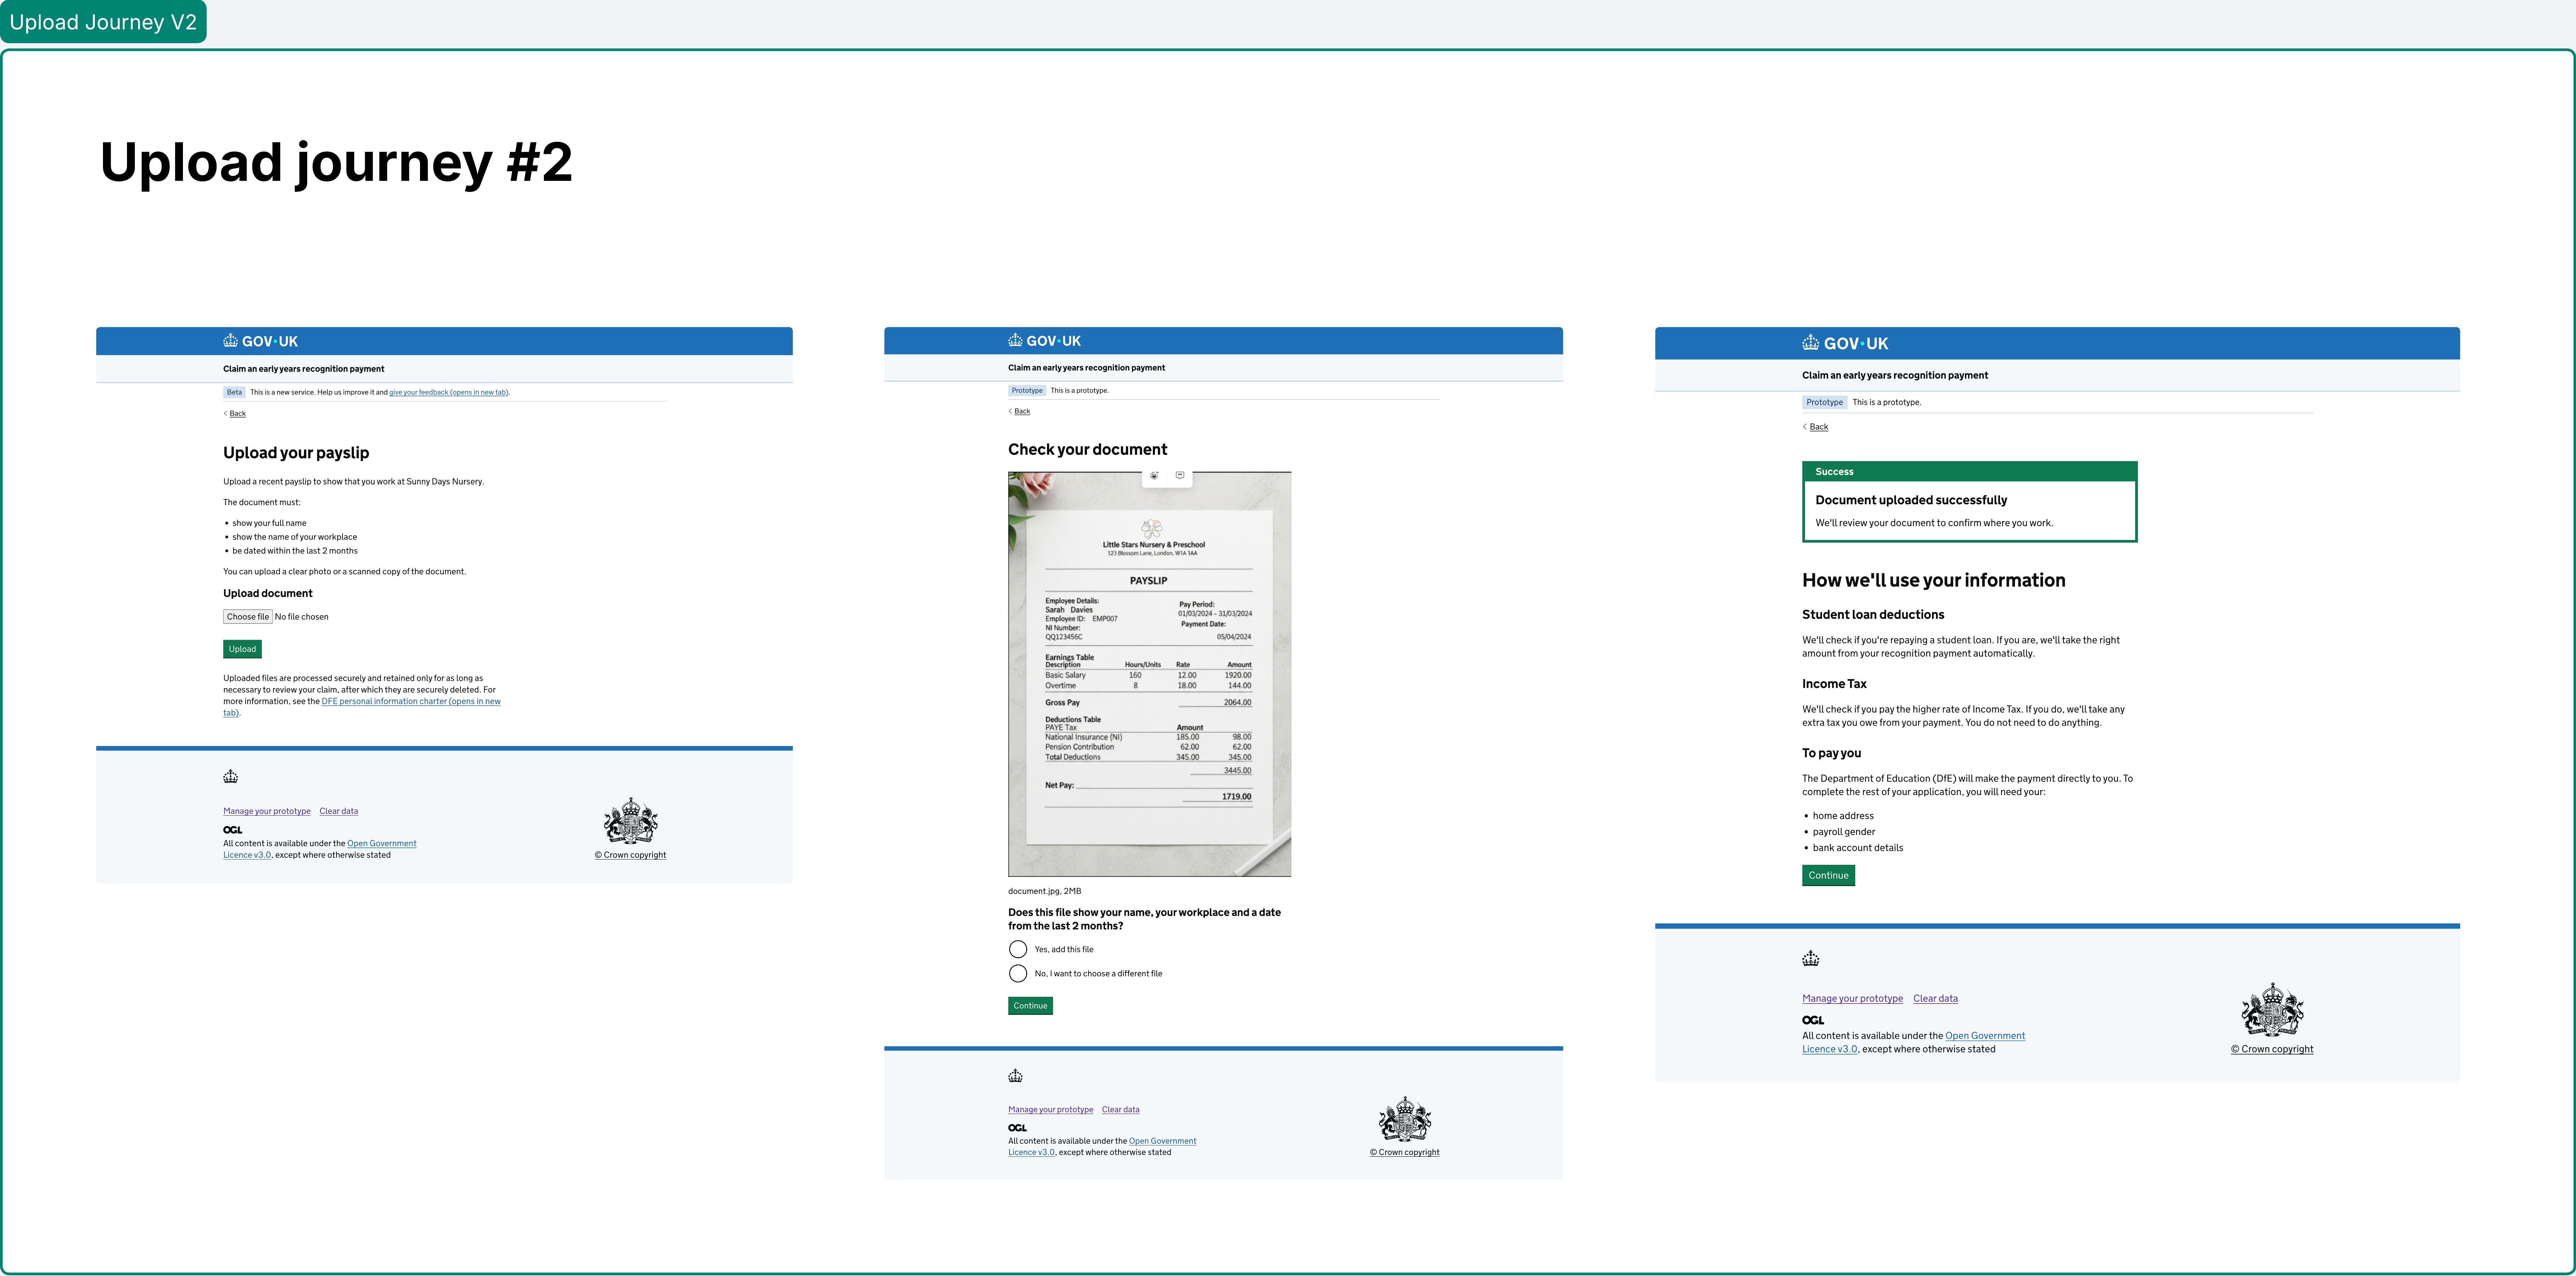Click OGL logo in Upload payslip page footer
The image size is (2576, 1276).
(x=232, y=830)
